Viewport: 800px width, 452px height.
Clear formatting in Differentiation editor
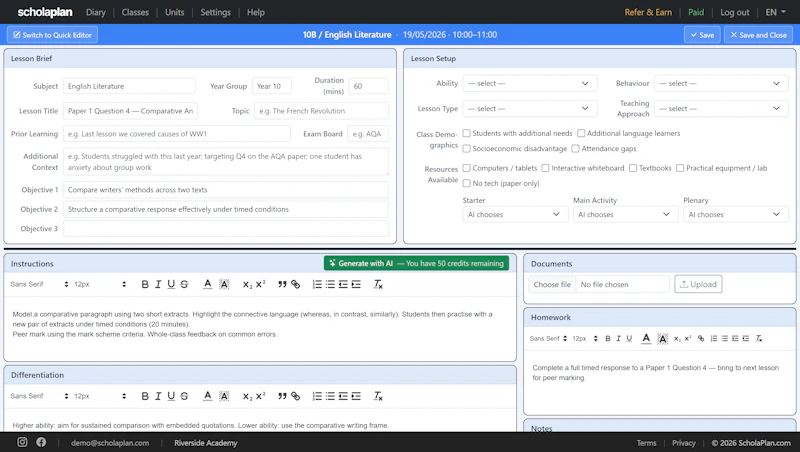[x=378, y=396]
